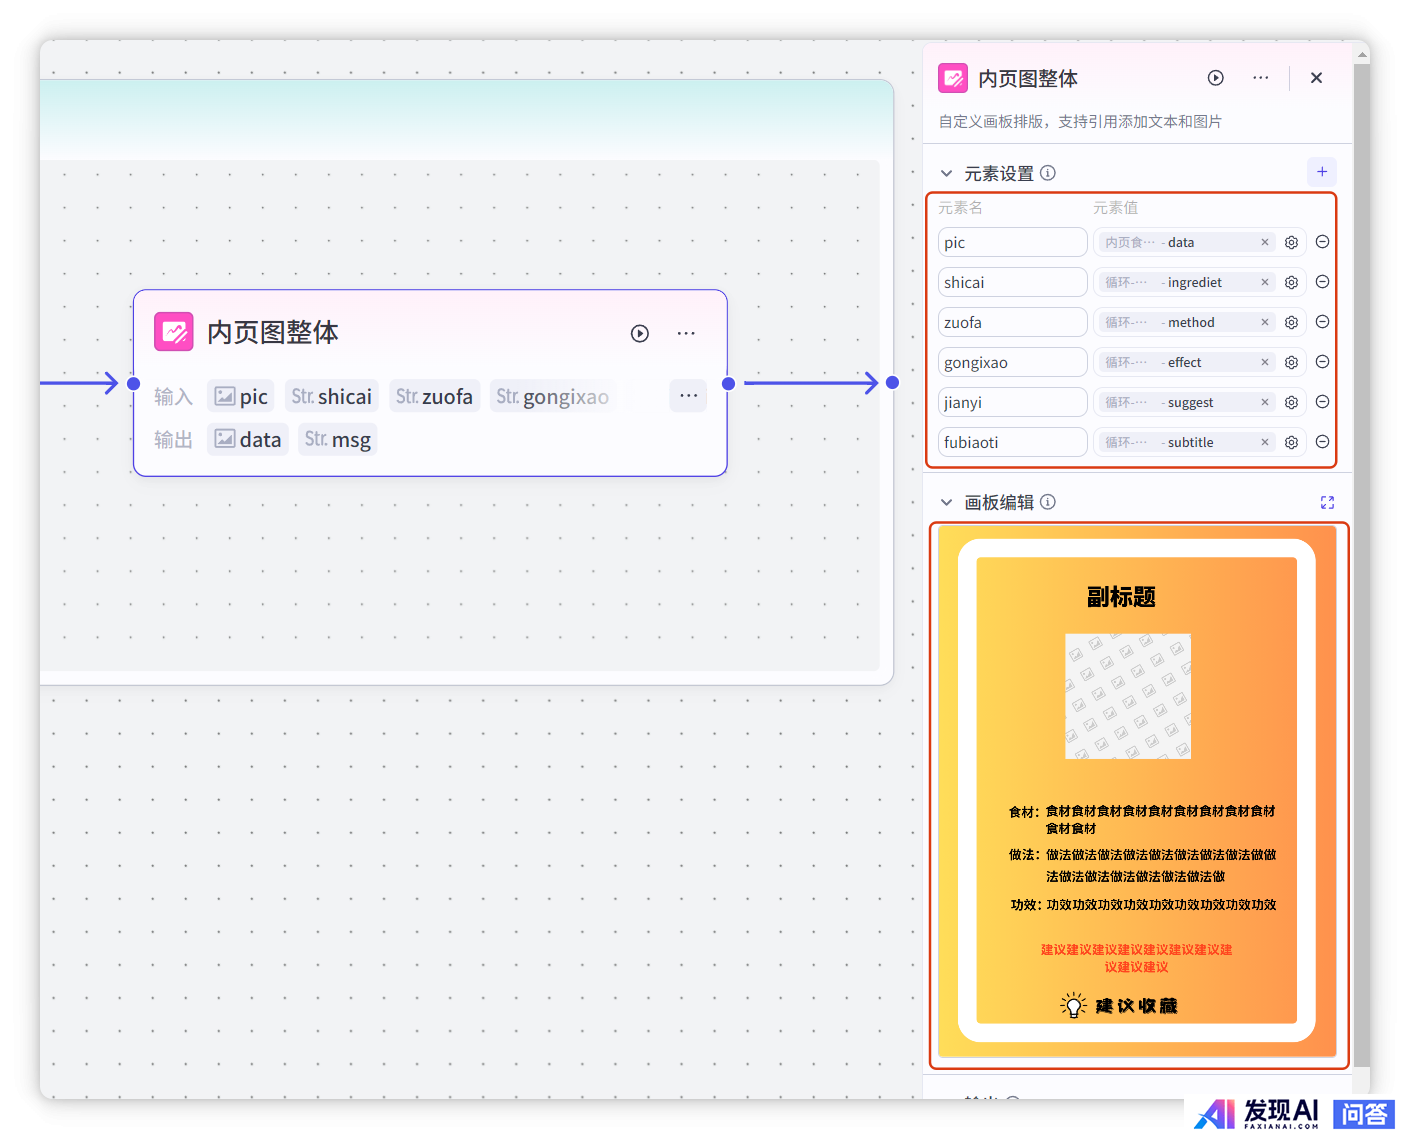1410x1139 pixels.
Task: Clear the data reference in the pic row
Action: [x=1264, y=243]
